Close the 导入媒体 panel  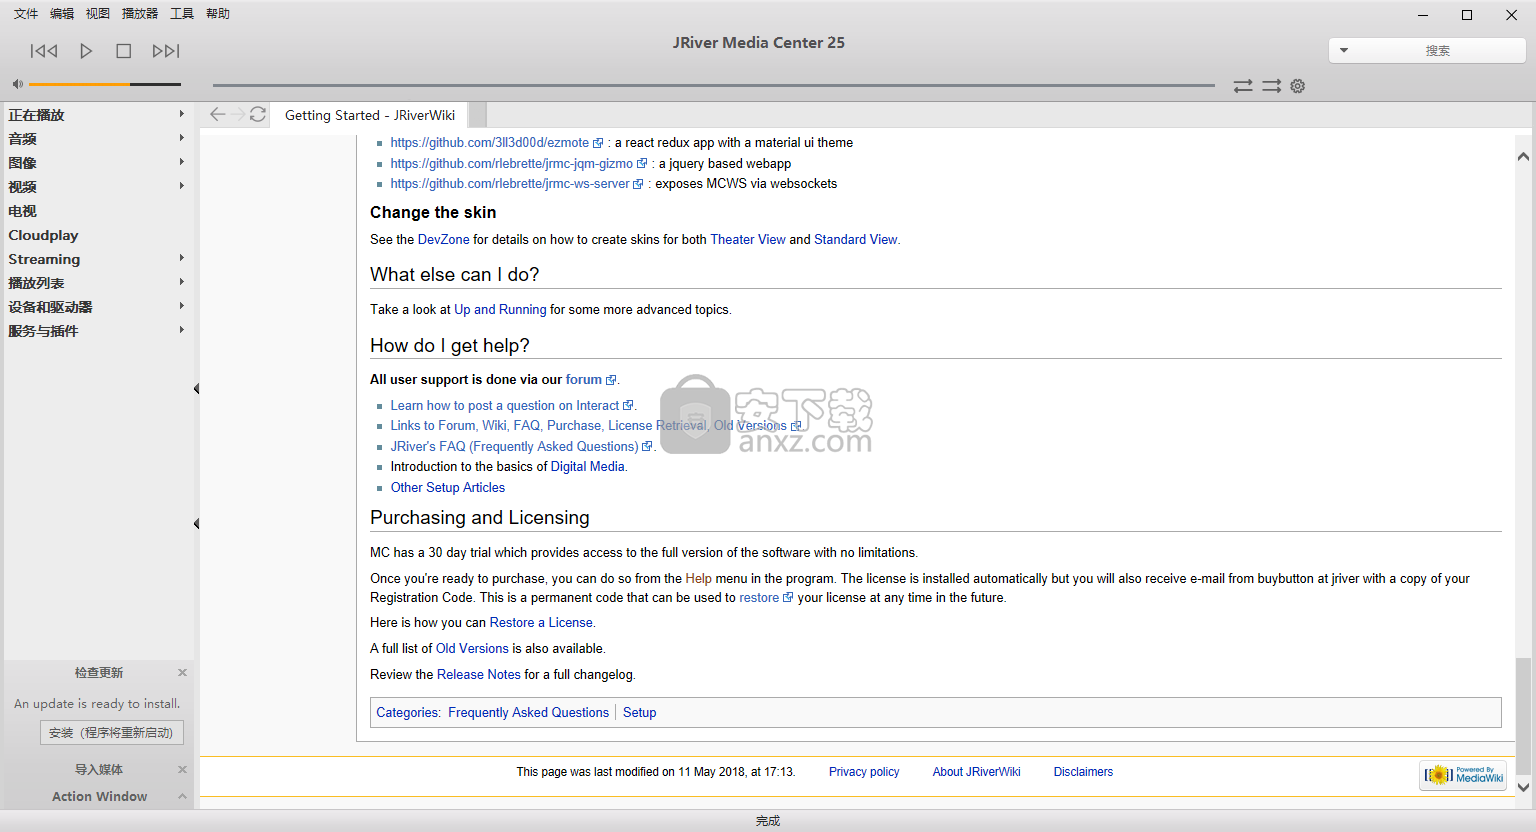click(x=182, y=769)
